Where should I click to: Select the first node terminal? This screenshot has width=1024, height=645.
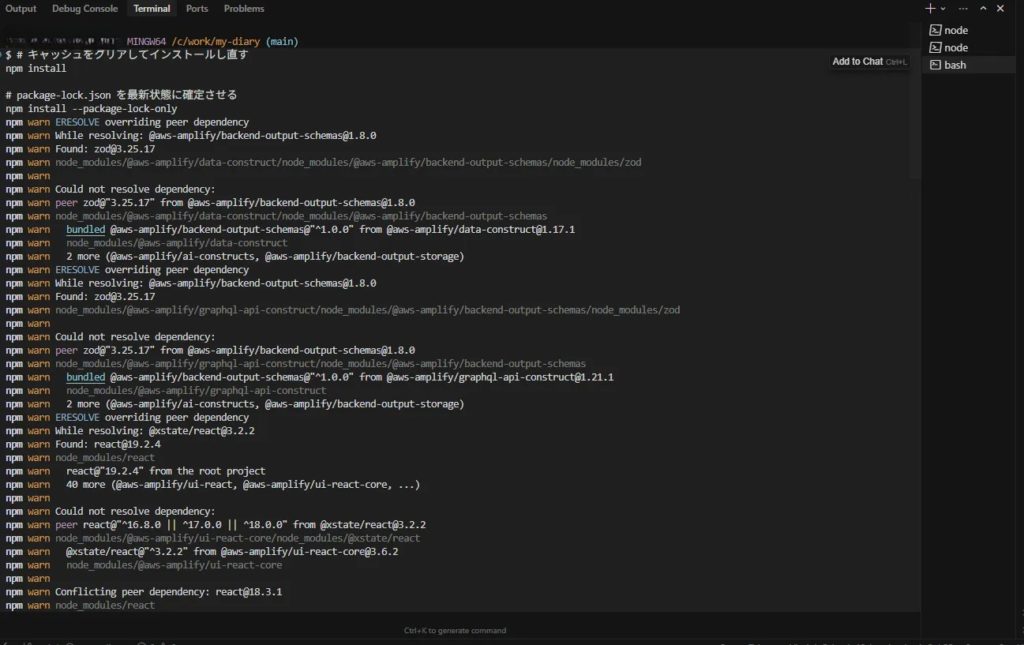969,30
